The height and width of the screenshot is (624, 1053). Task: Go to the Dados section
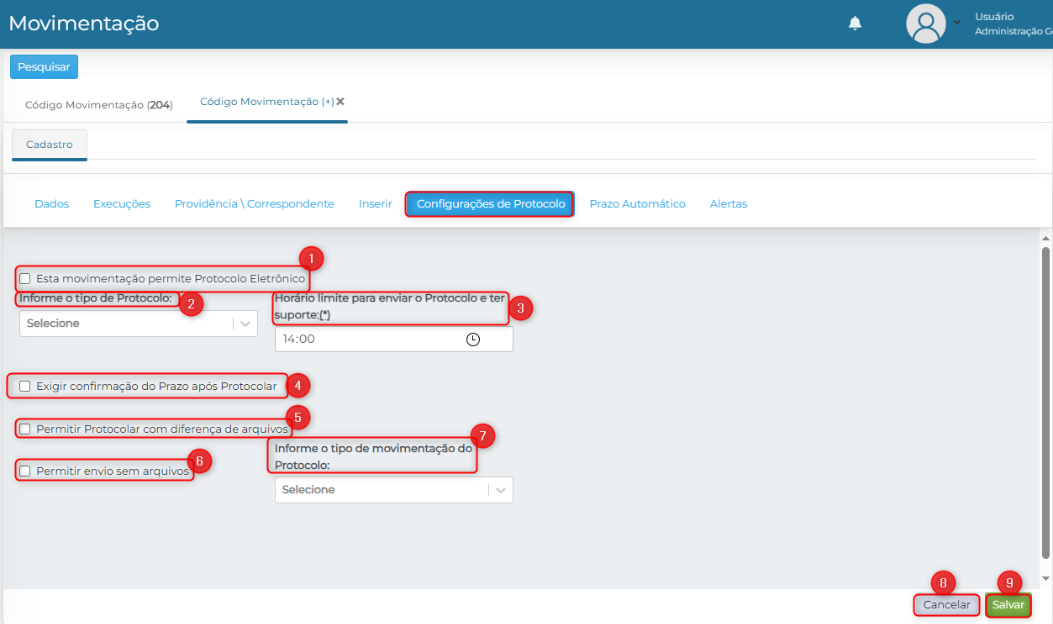tap(52, 204)
